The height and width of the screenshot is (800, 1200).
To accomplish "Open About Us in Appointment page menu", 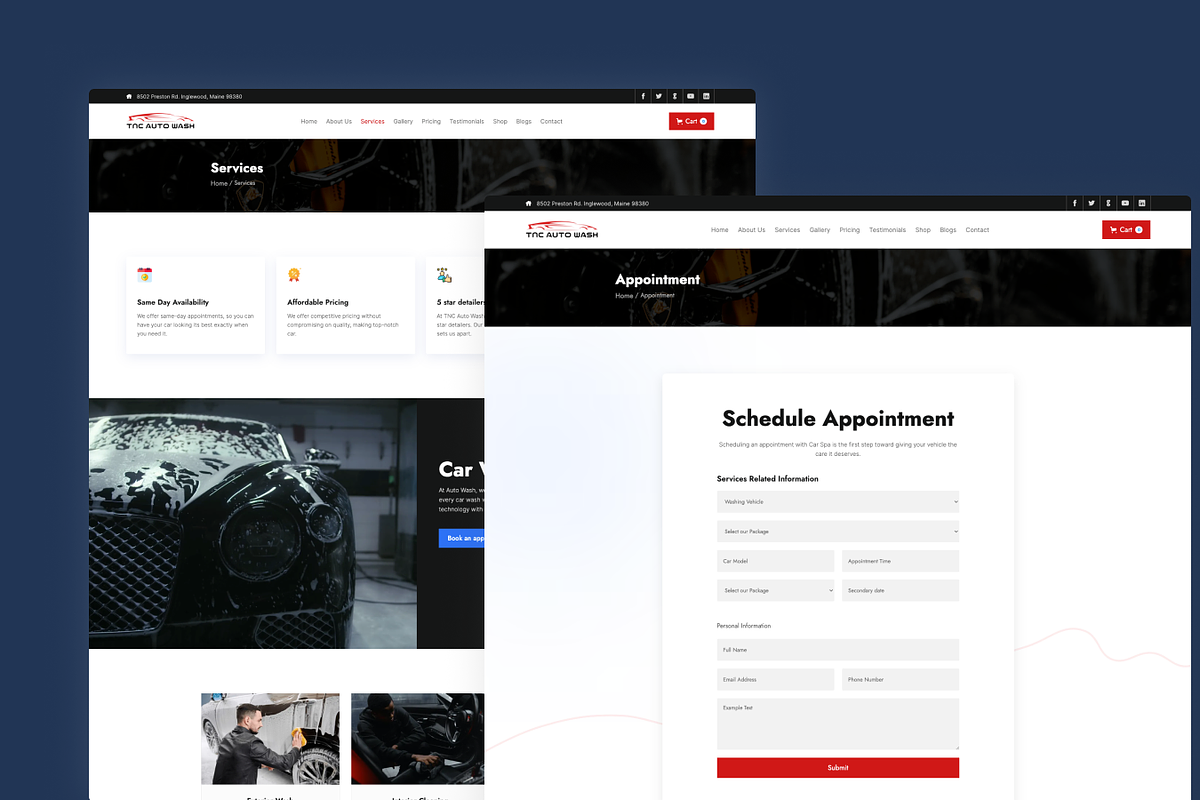I will coord(751,230).
